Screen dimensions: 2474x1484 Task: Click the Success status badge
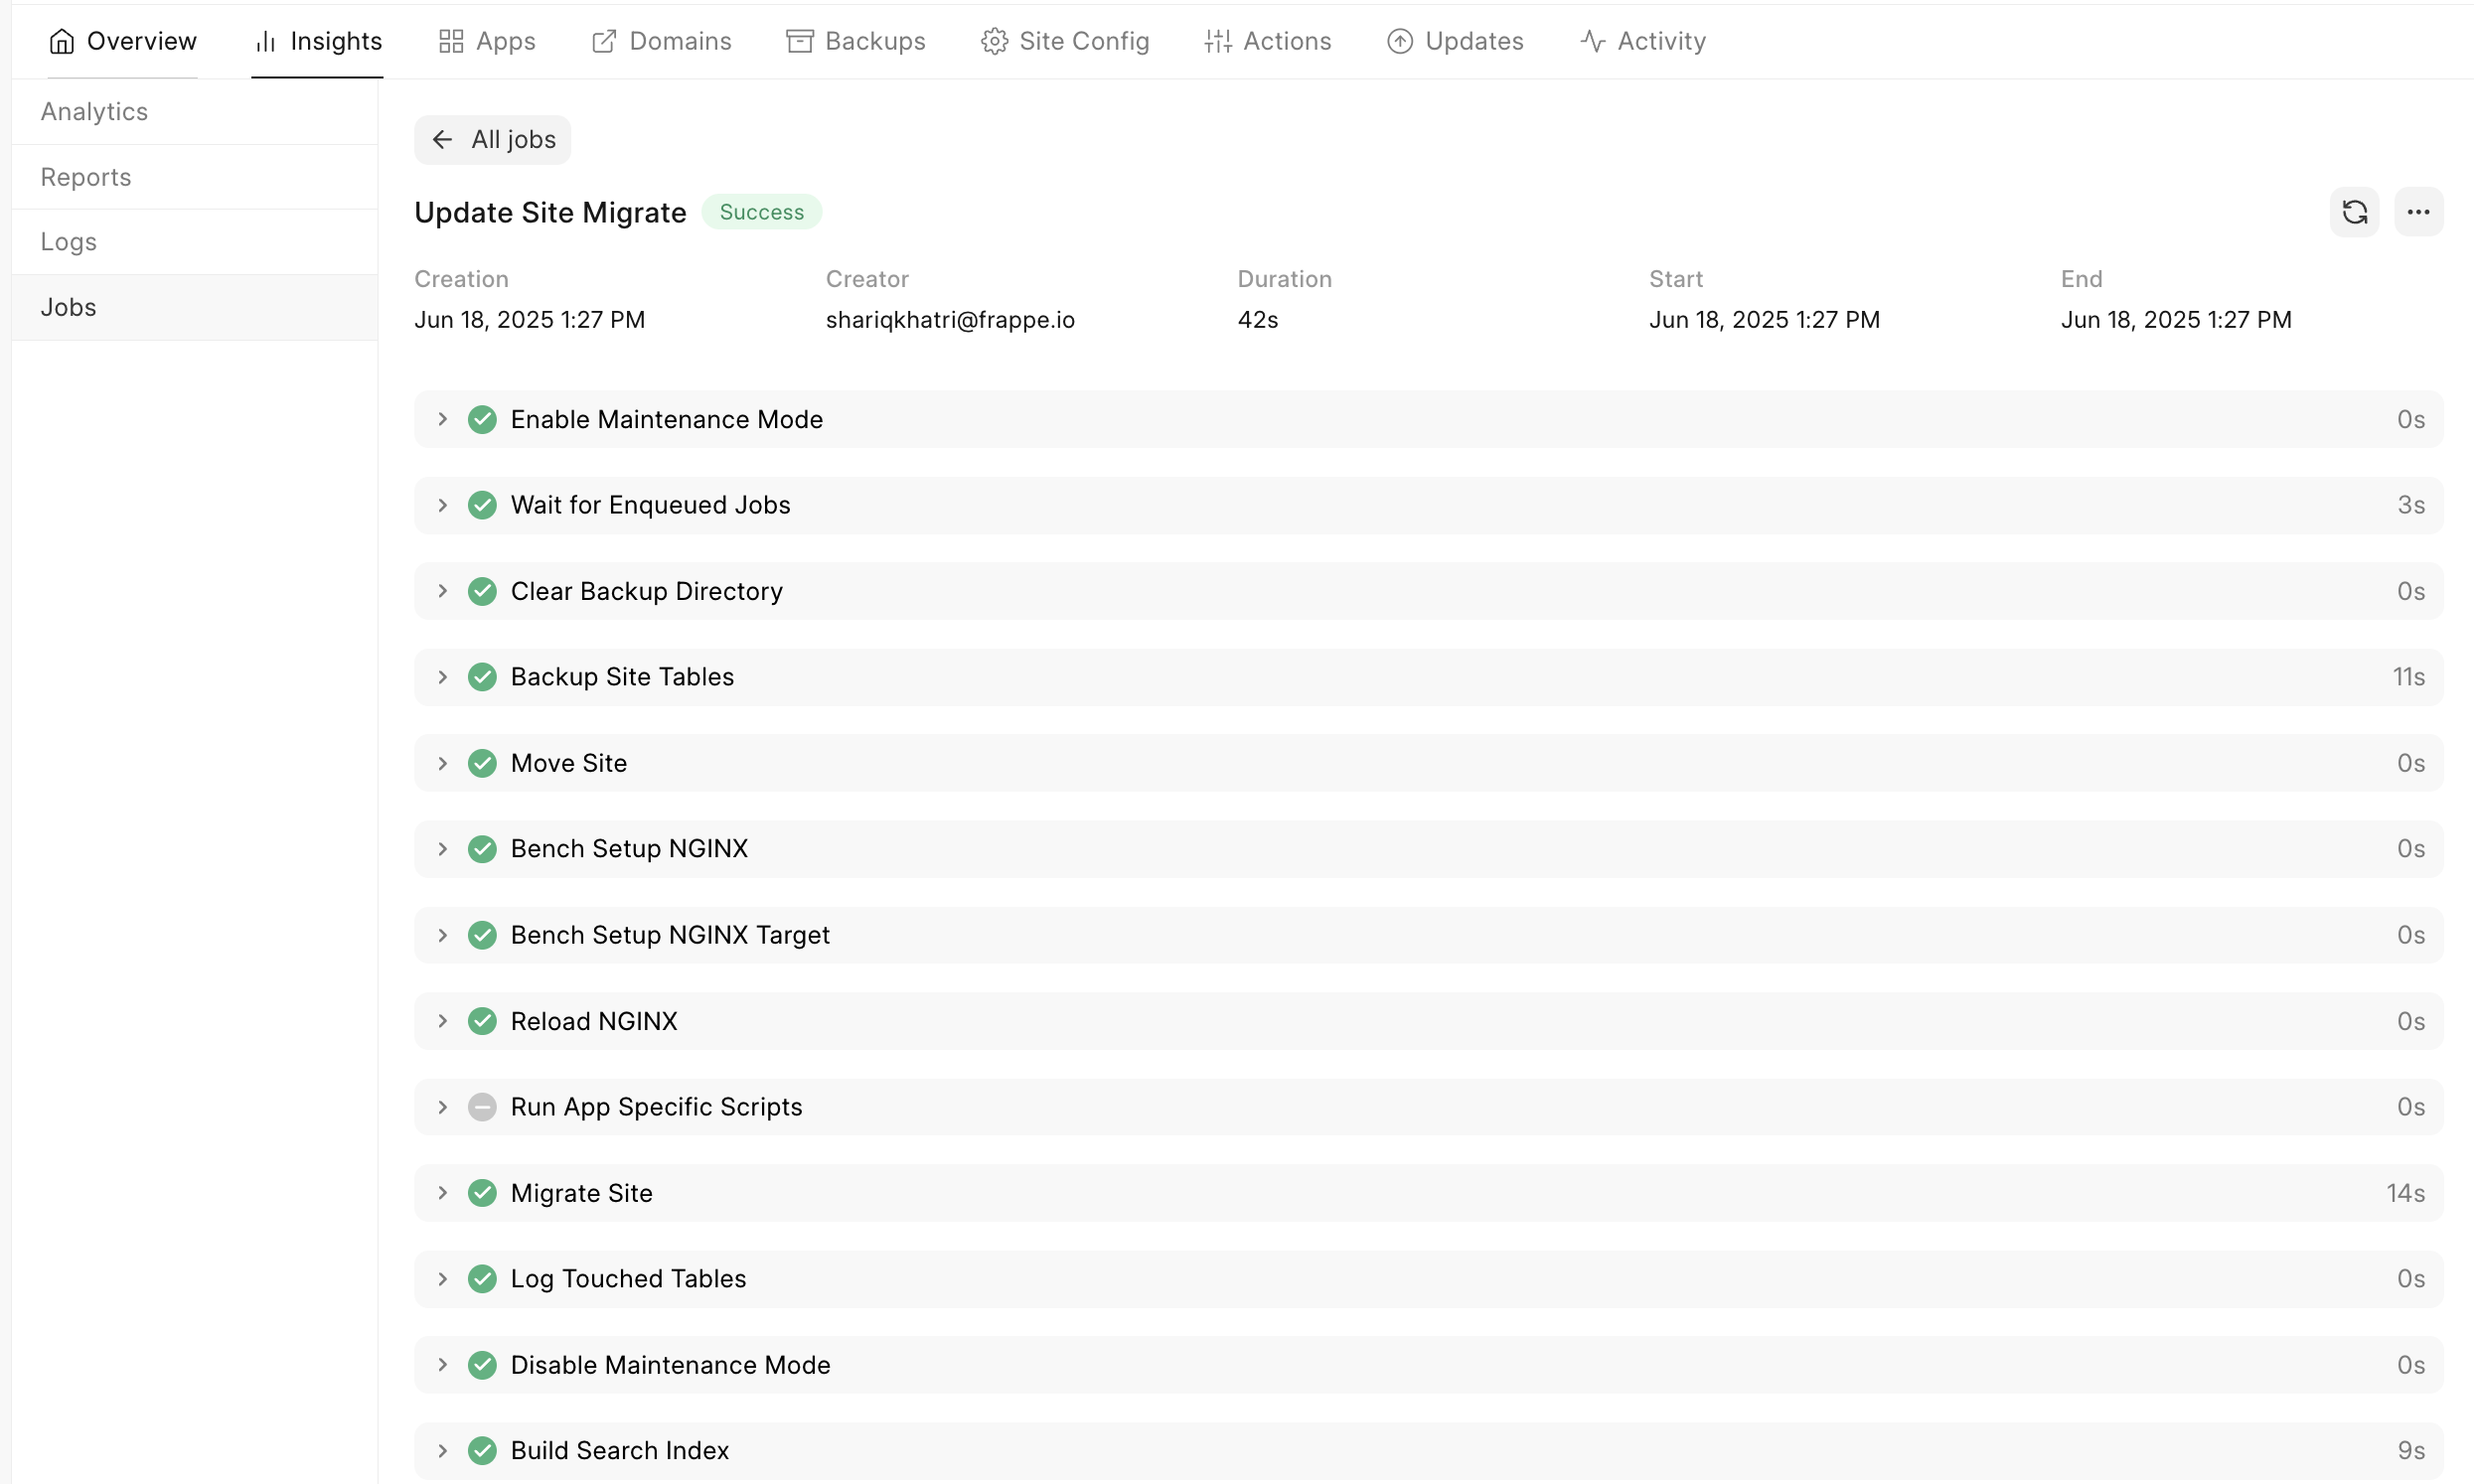click(761, 212)
